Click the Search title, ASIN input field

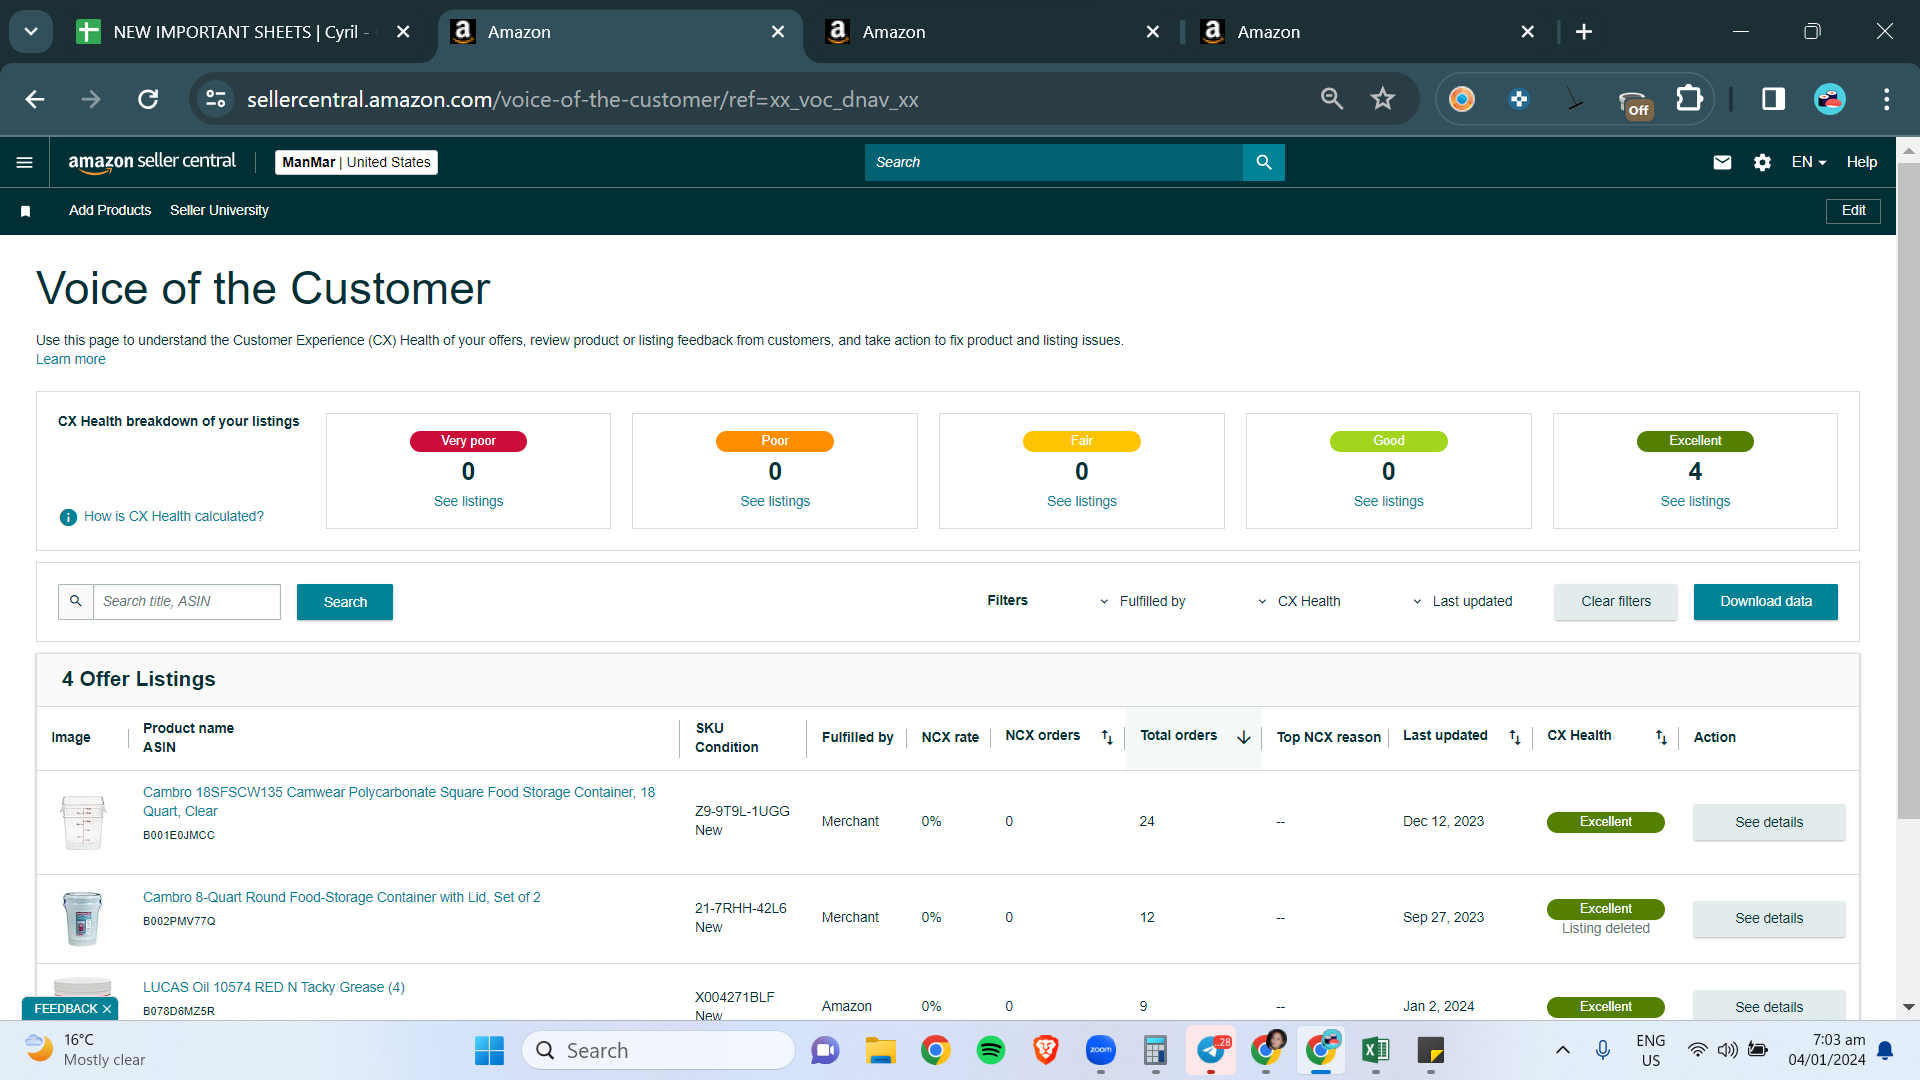click(187, 602)
